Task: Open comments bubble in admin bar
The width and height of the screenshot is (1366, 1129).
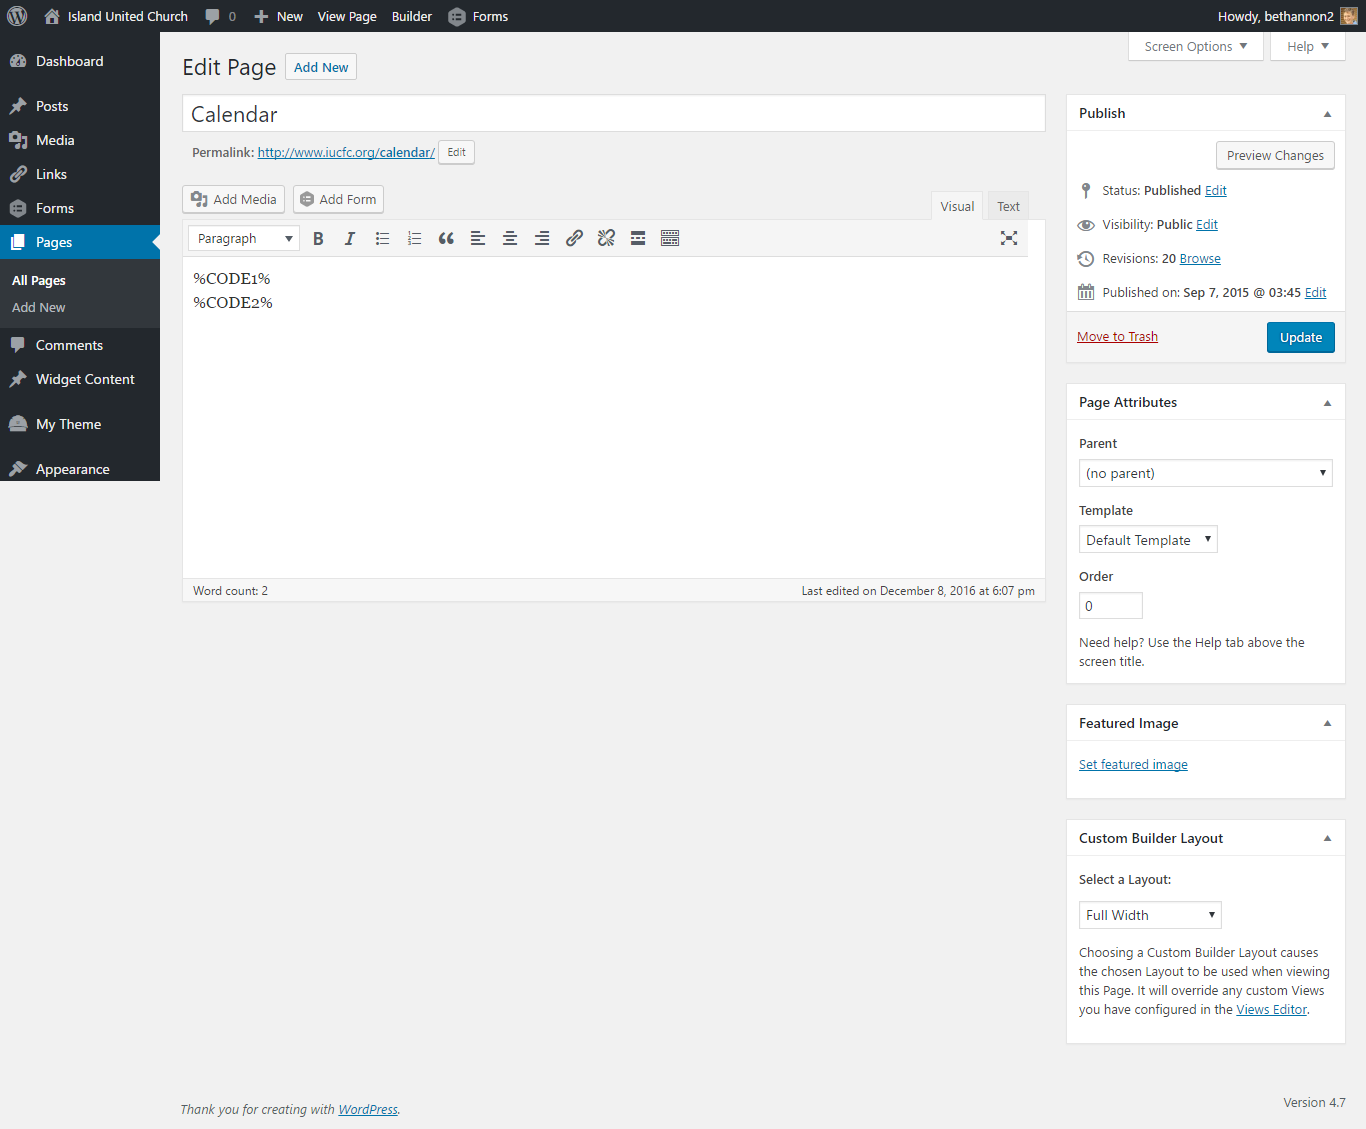Action: click(220, 16)
